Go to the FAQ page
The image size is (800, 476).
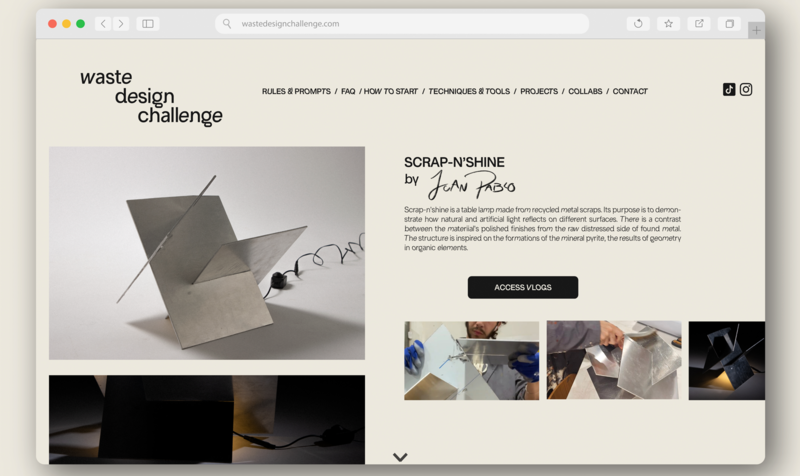[x=348, y=91]
